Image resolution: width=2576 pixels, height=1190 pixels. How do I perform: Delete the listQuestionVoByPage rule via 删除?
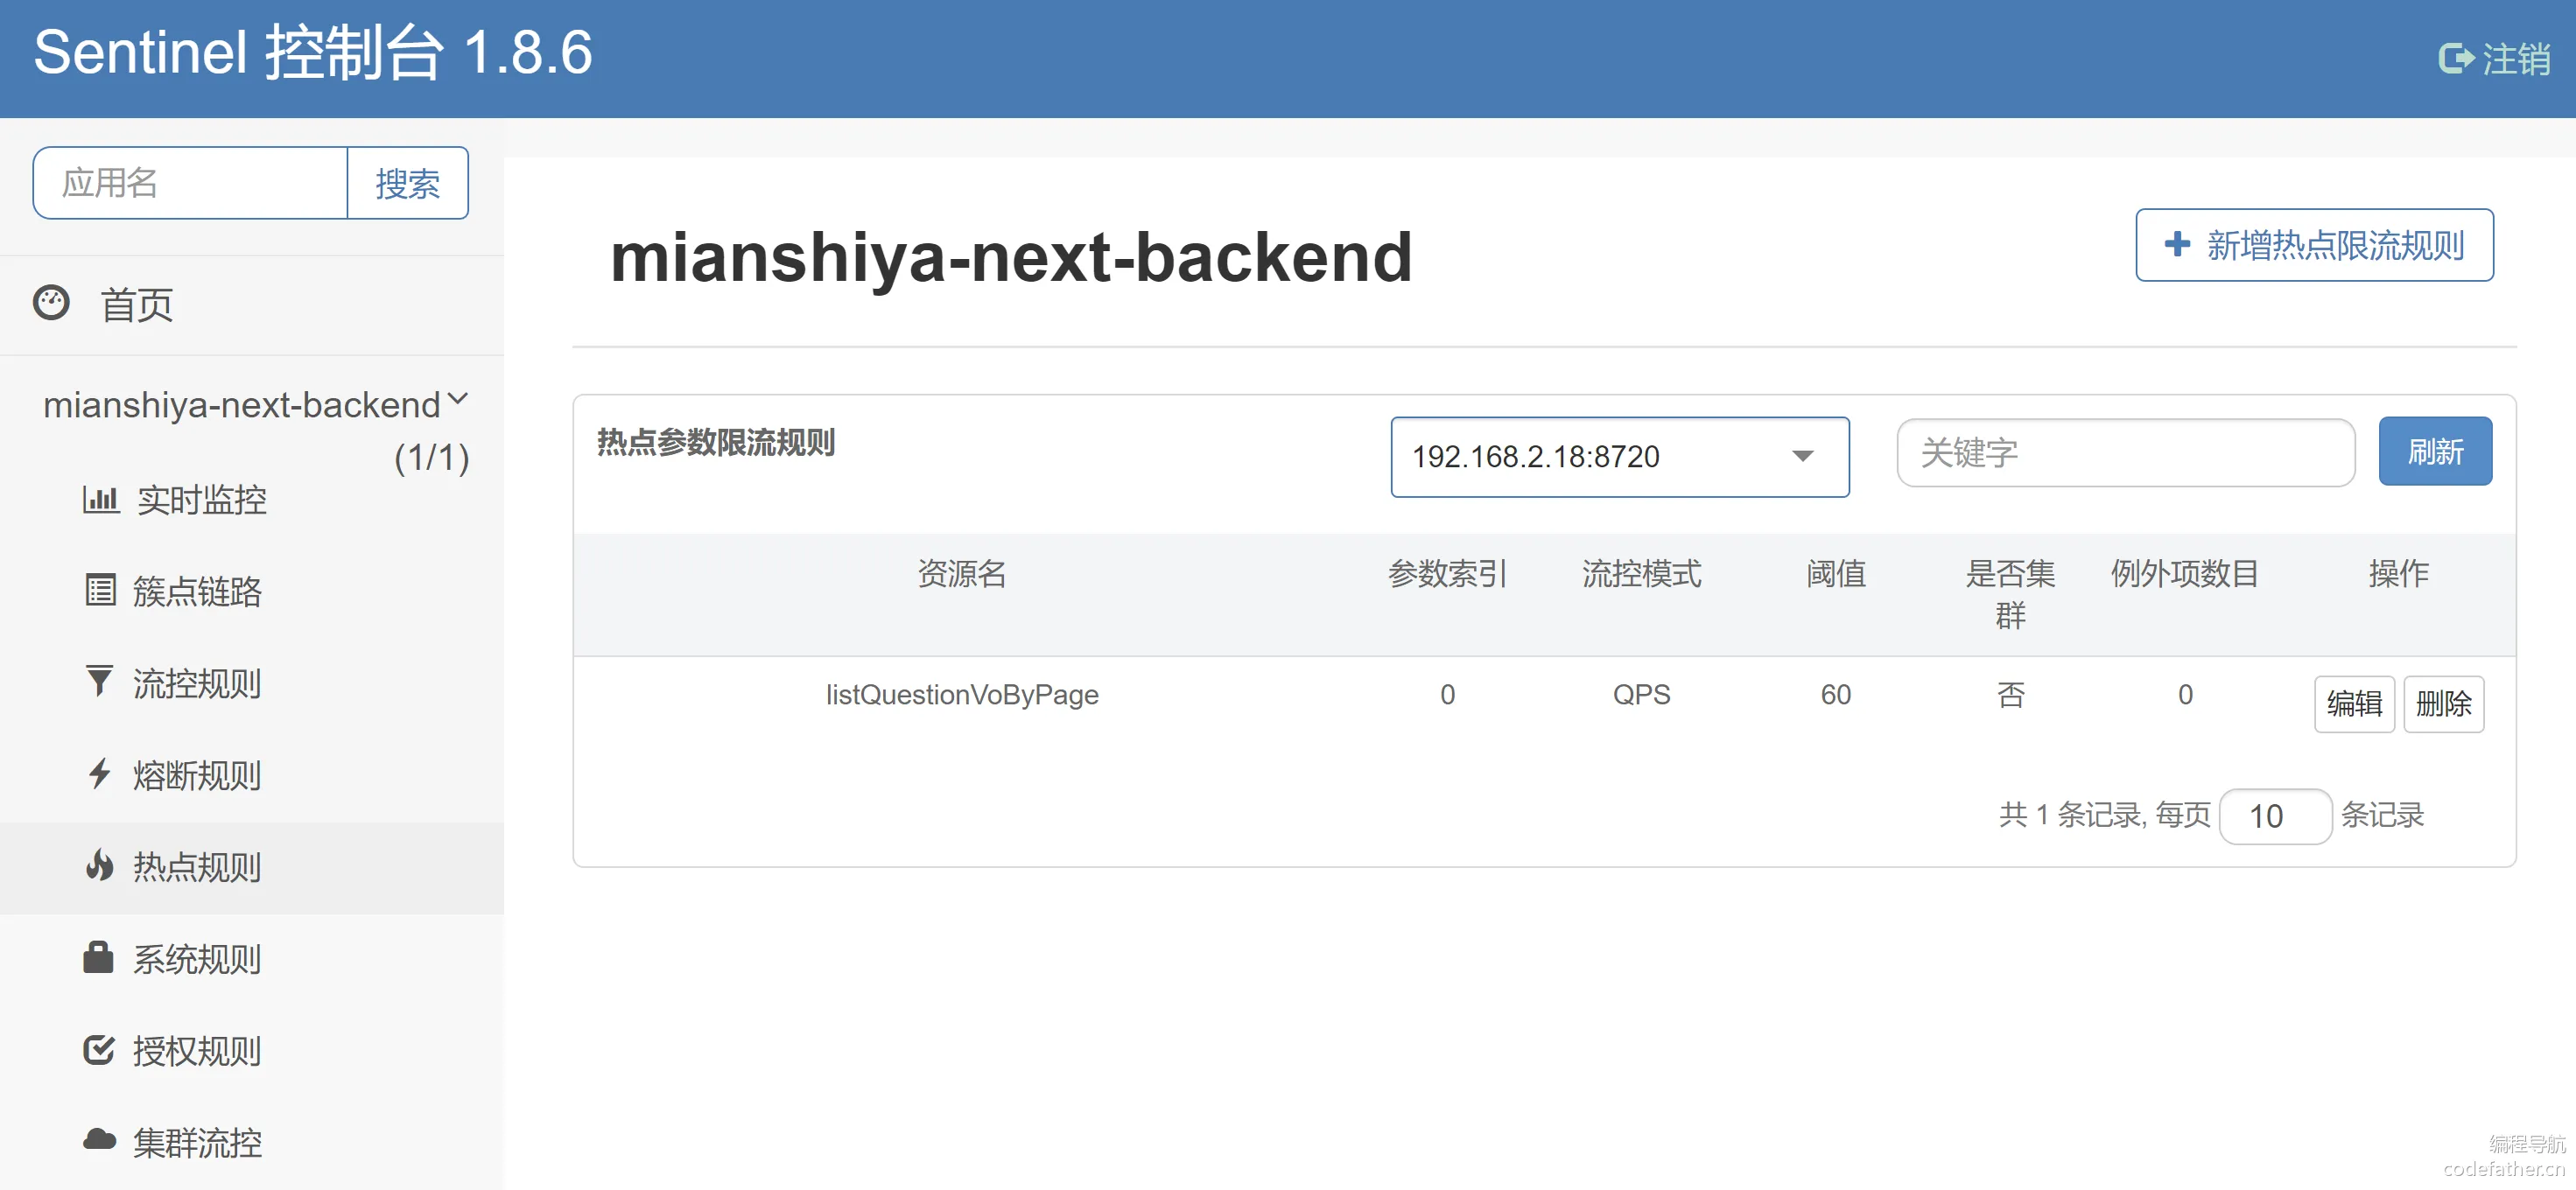click(2442, 704)
